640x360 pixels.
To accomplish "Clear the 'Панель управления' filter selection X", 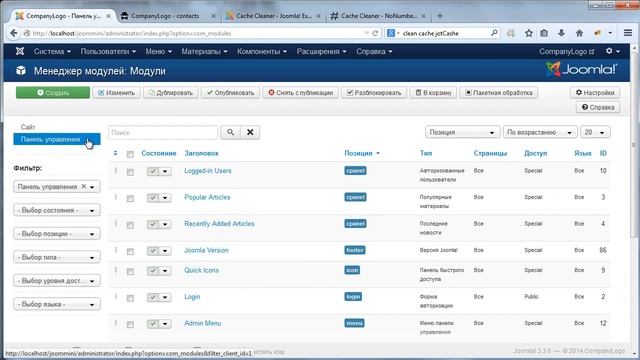I will tap(83, 186).
